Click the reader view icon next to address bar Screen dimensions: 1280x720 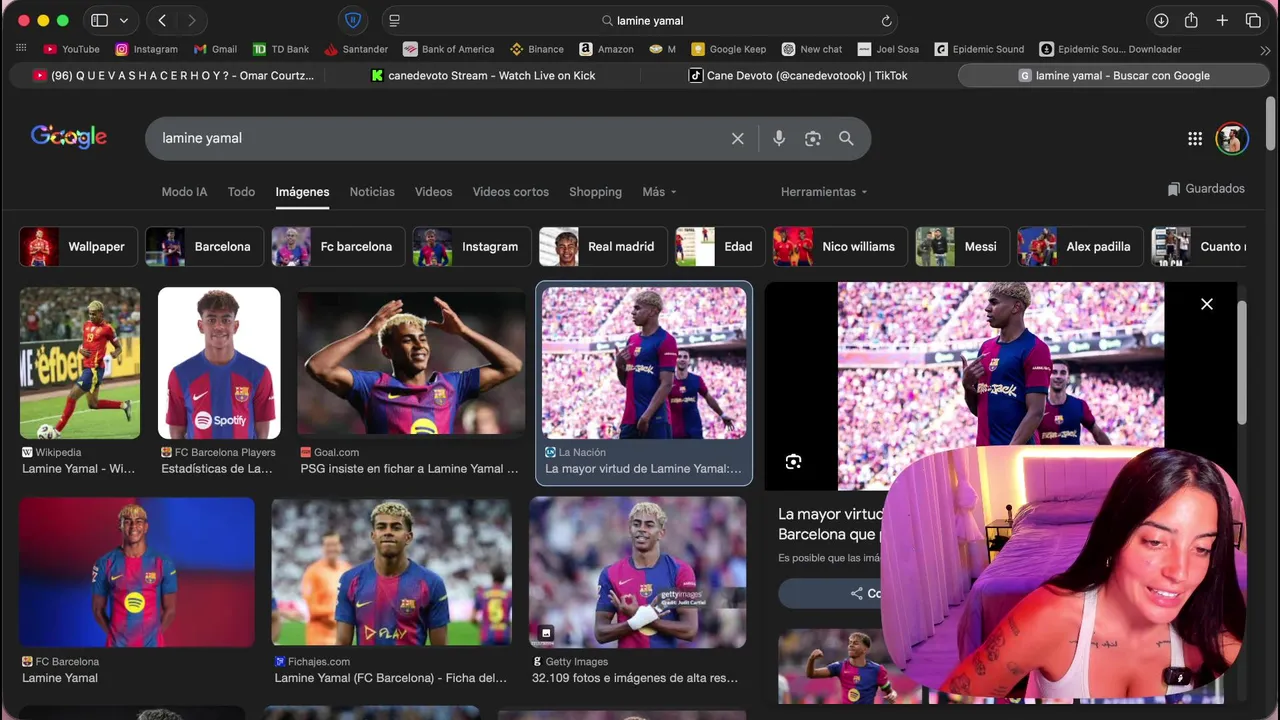coord(394,20)
